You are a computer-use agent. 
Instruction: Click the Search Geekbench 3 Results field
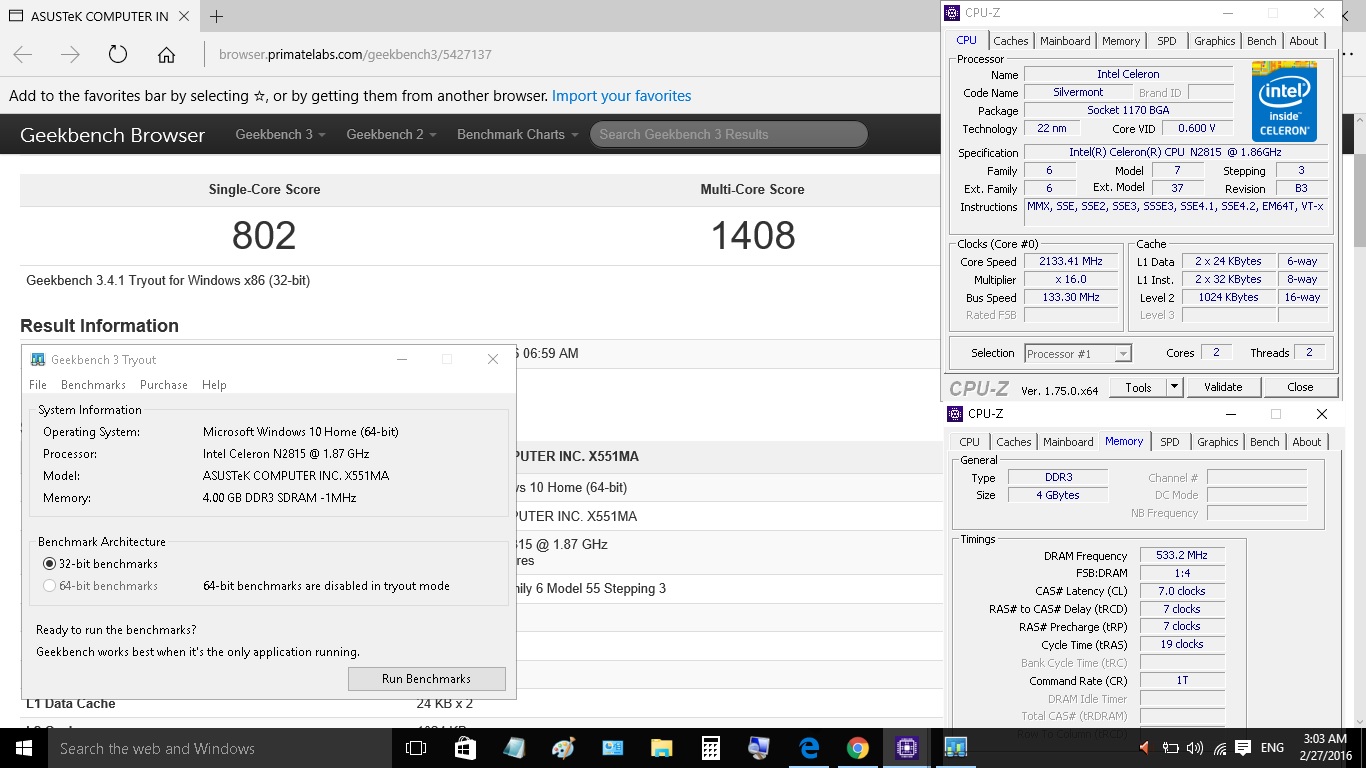point(728,134)
